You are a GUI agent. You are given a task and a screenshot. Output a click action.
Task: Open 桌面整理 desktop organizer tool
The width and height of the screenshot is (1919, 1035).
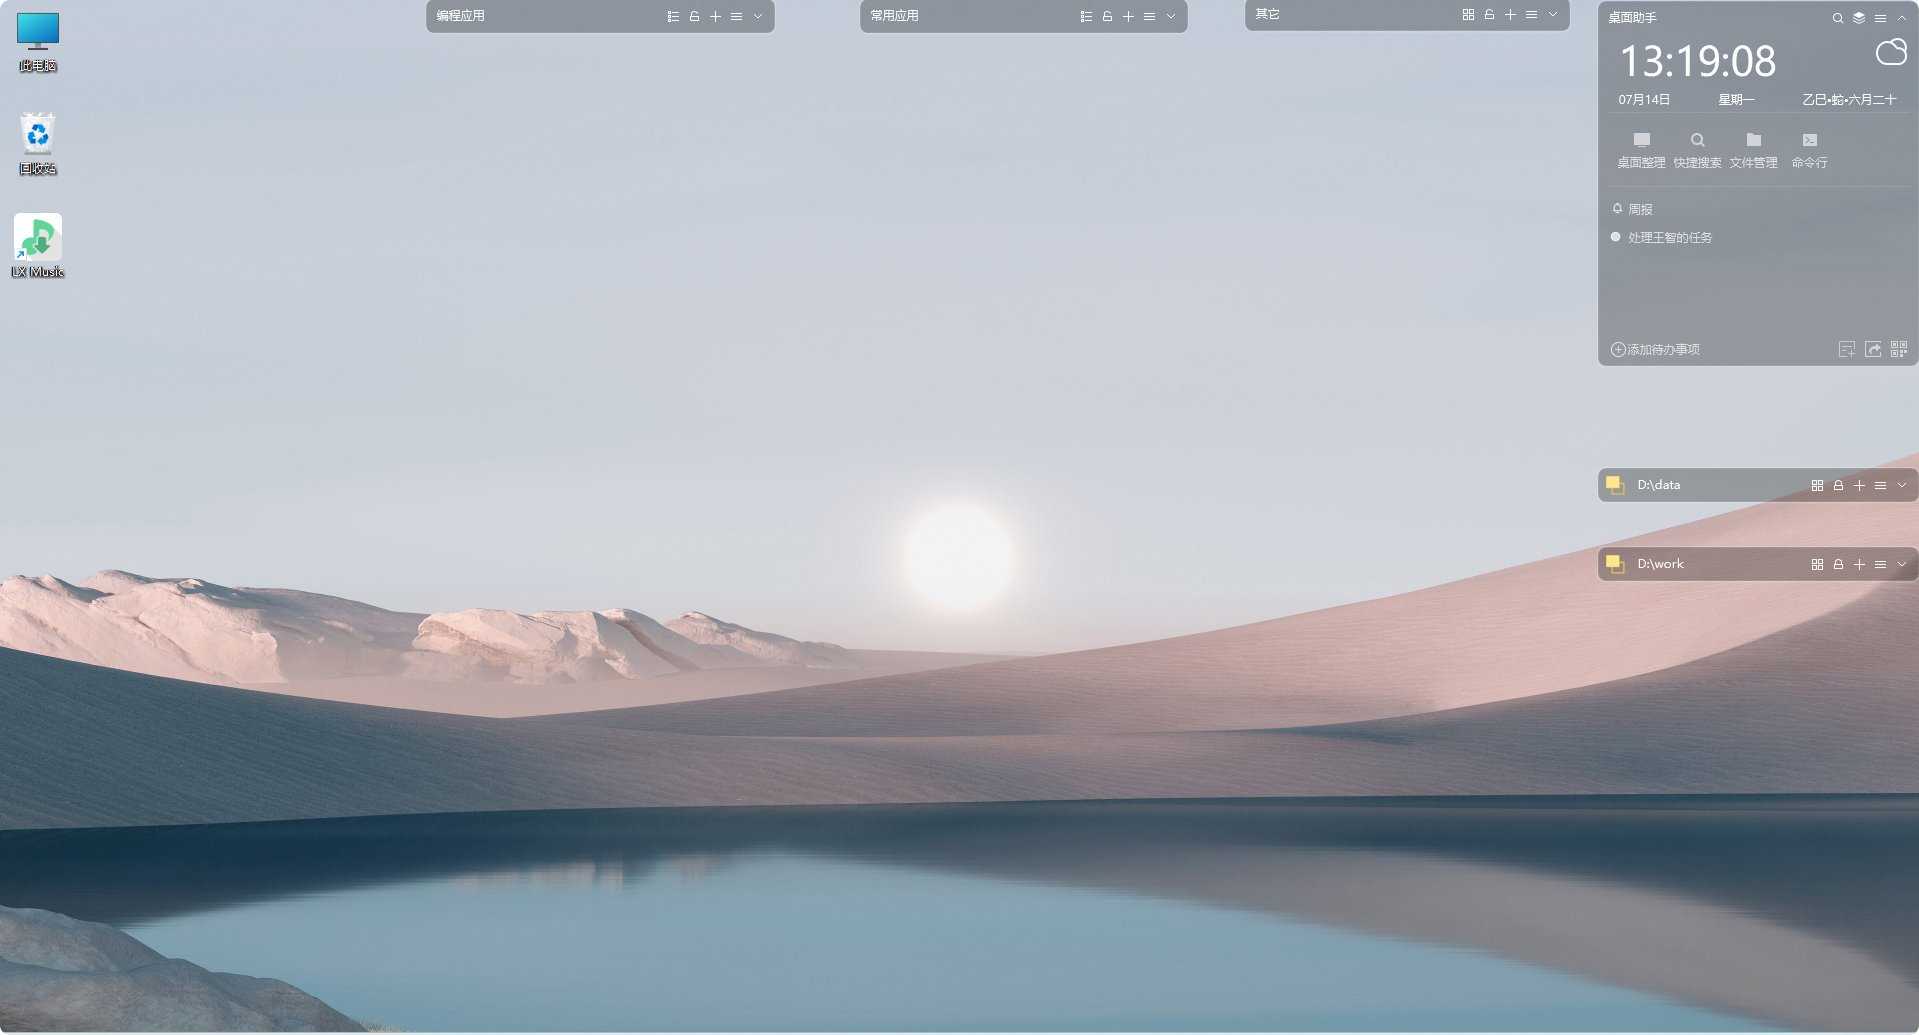(1641, 149)
